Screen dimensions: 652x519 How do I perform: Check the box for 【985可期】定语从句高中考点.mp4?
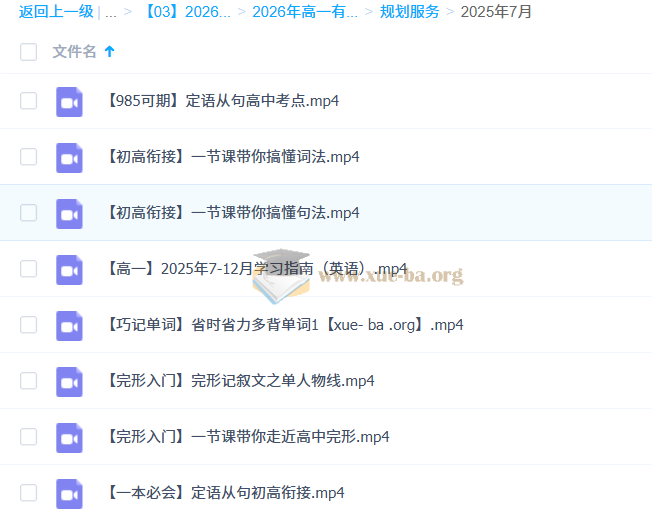pos(28,101)
